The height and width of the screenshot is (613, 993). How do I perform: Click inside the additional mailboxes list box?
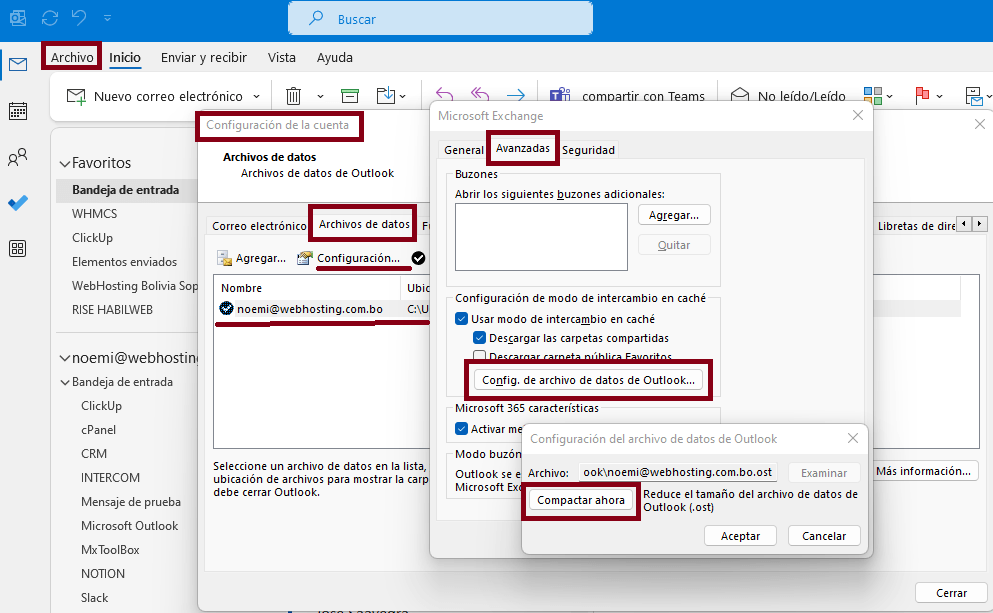[541, 237]
